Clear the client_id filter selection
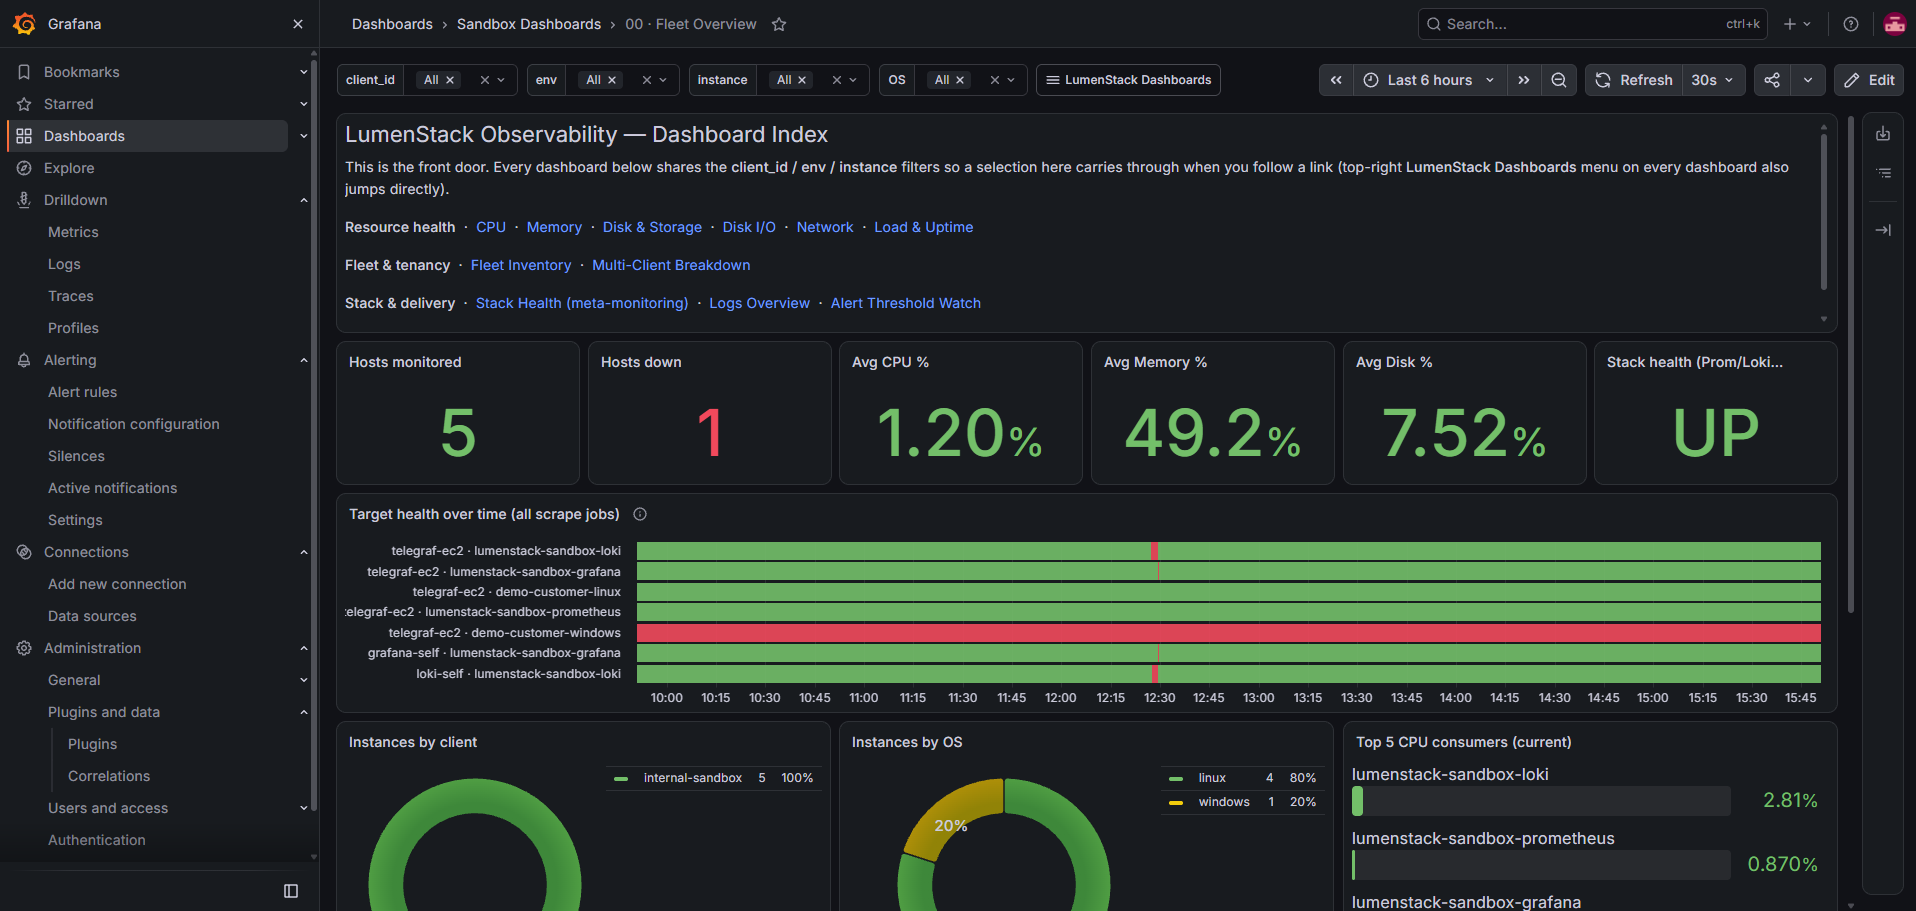 [485, 80]
